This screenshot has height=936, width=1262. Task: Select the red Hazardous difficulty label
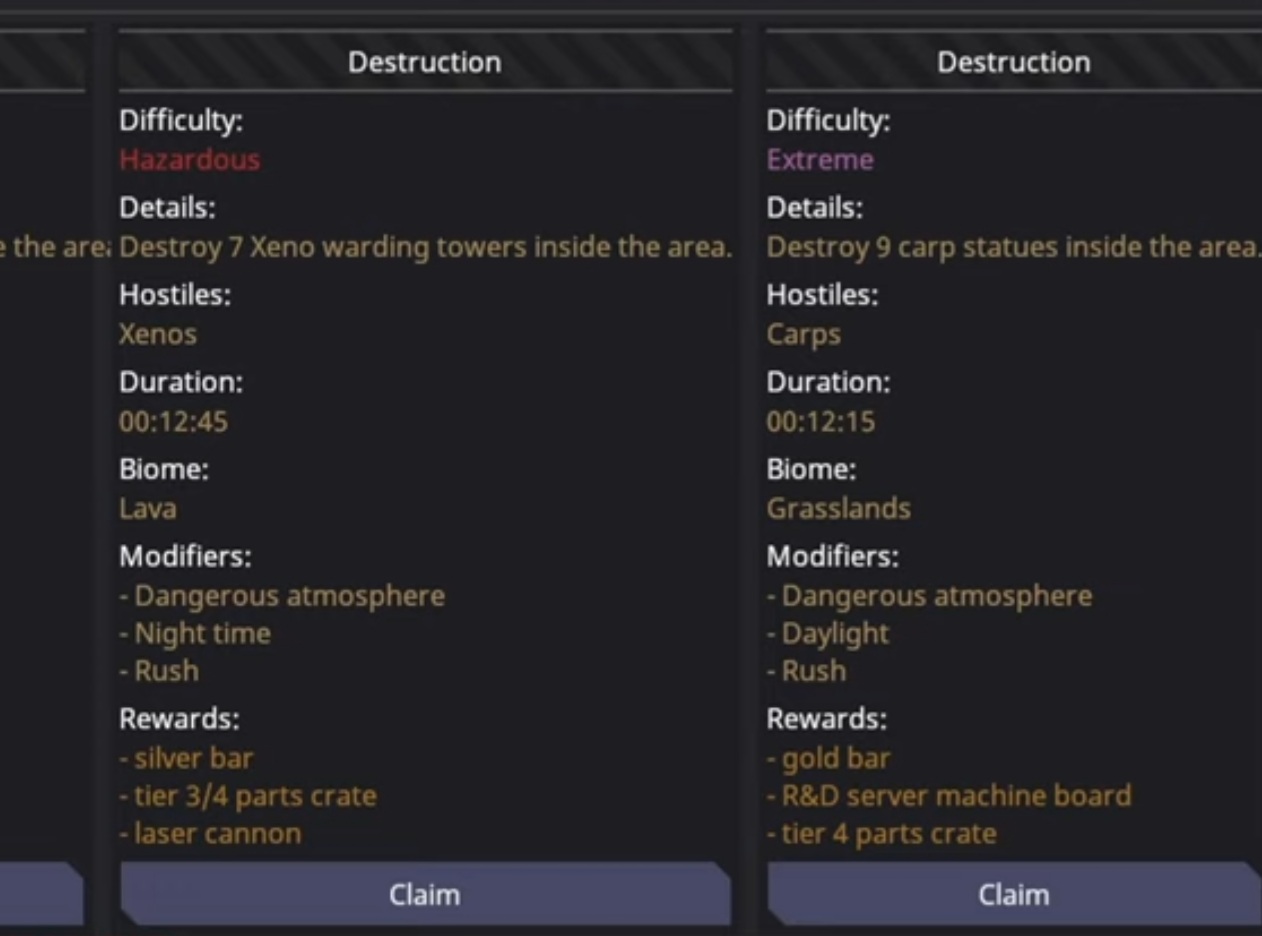click(189, 160)
